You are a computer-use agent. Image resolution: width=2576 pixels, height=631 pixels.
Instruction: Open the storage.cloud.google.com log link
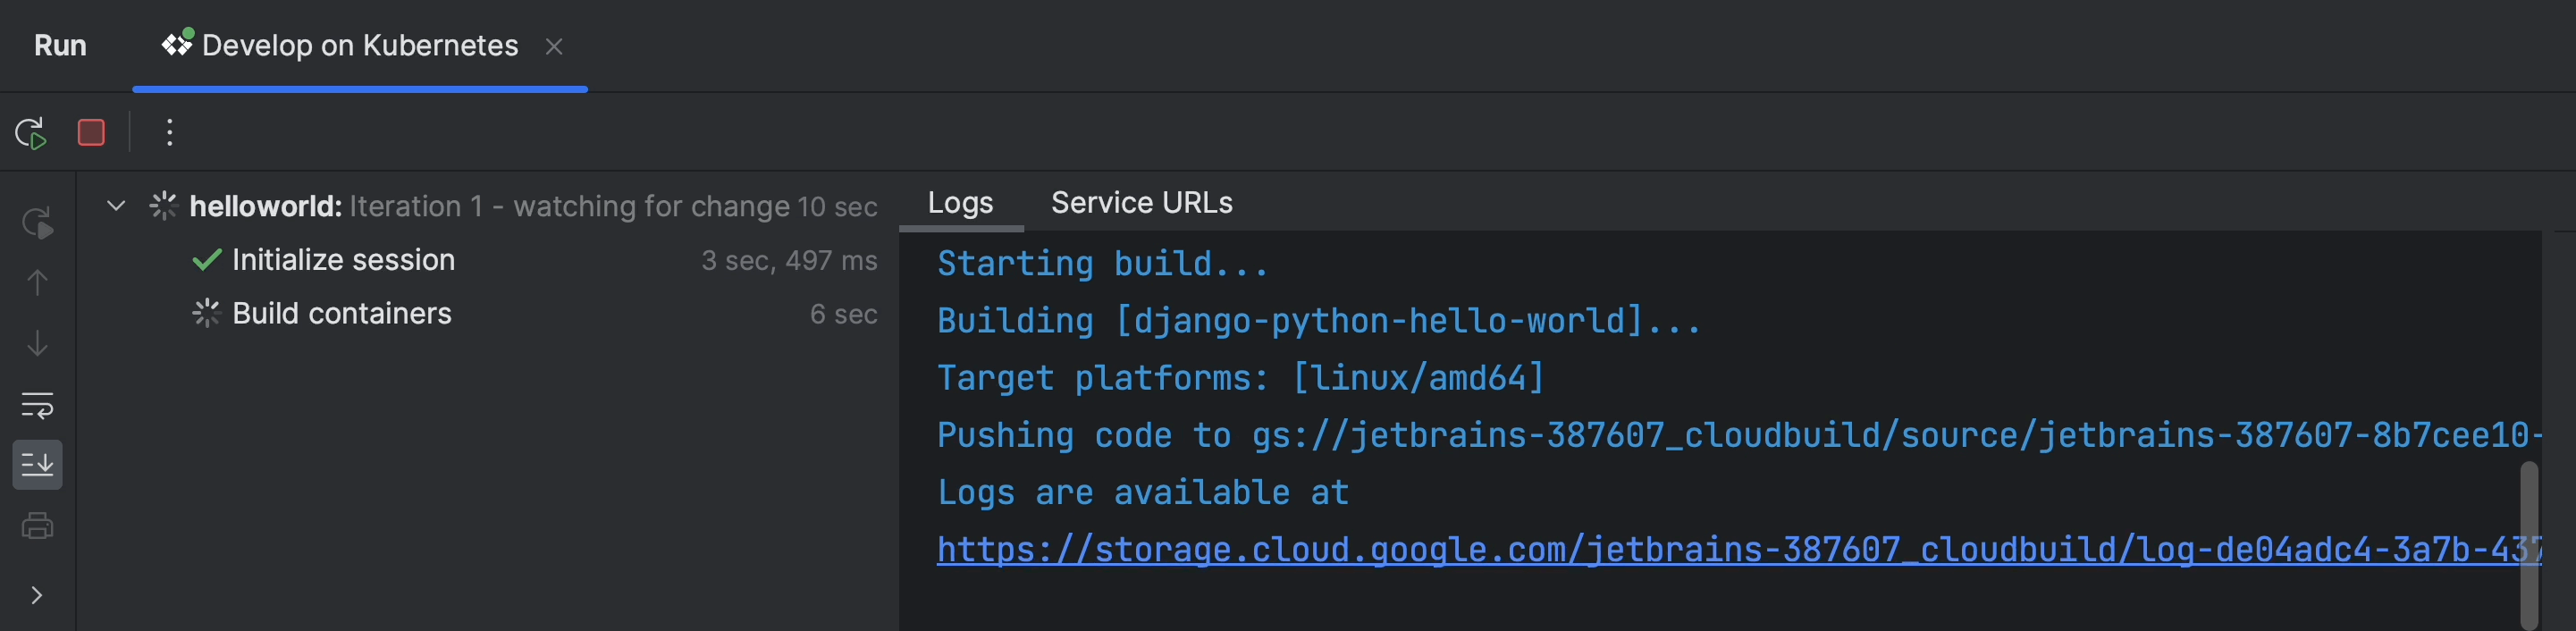1700,550
